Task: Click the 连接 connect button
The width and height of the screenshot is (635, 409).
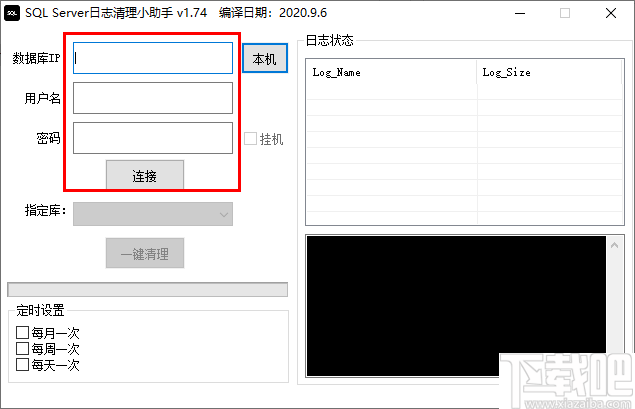Action: point(145,175)
